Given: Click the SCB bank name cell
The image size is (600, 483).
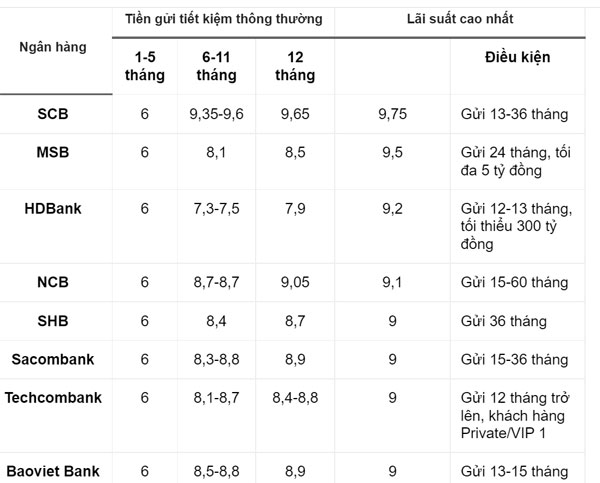Looking at the screenshot, I should click(x=54, y=115).
